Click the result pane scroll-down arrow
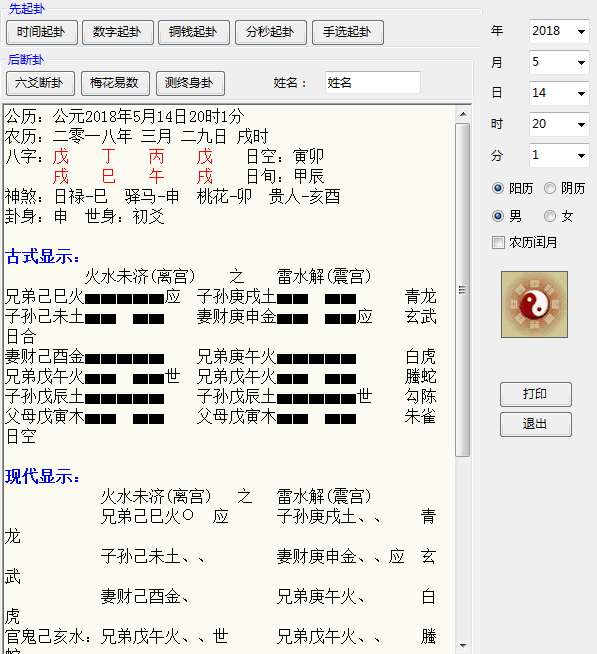The image size is (597, 654). pos(463,646)
